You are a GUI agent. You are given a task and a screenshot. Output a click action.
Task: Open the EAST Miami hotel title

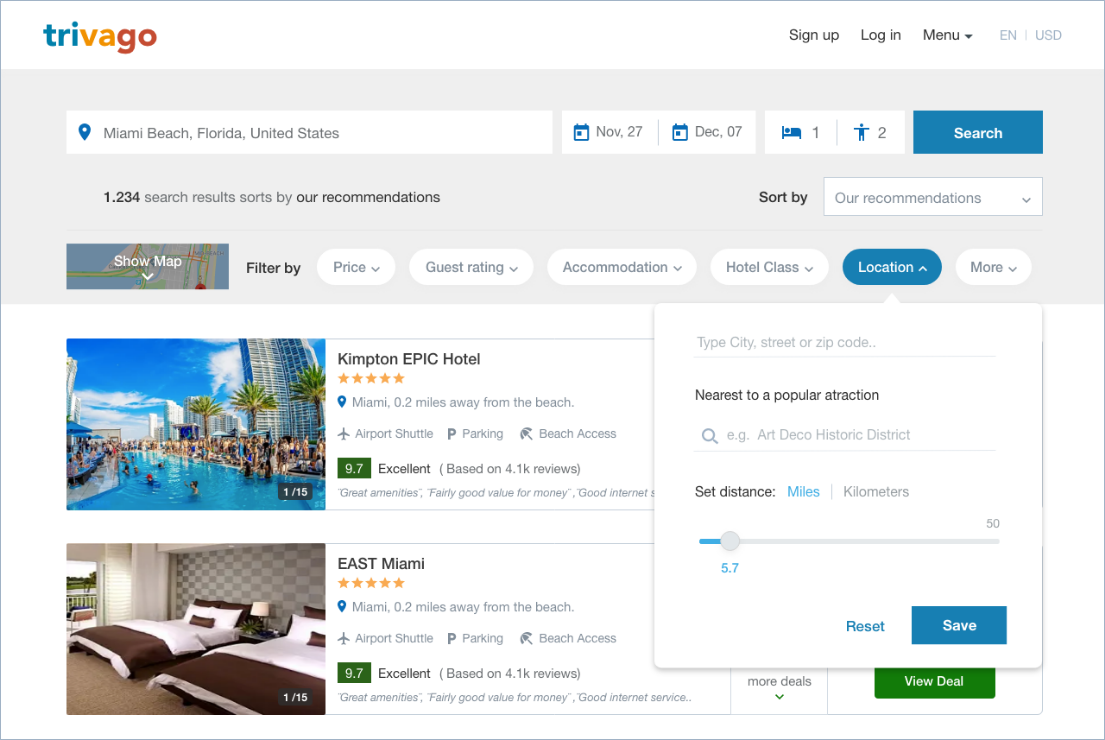381,563
